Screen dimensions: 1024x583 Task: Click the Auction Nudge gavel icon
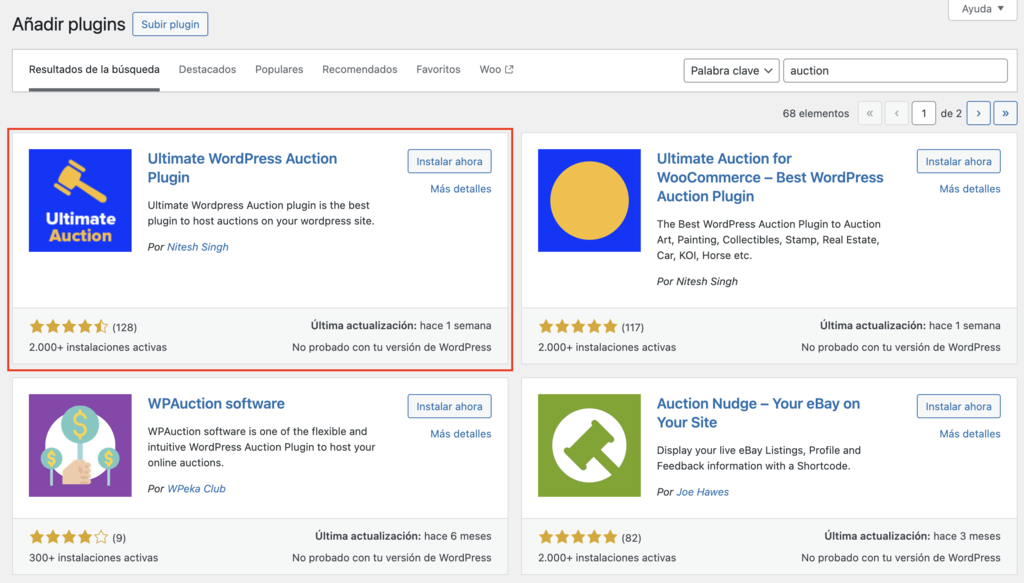tap(589, 446)
